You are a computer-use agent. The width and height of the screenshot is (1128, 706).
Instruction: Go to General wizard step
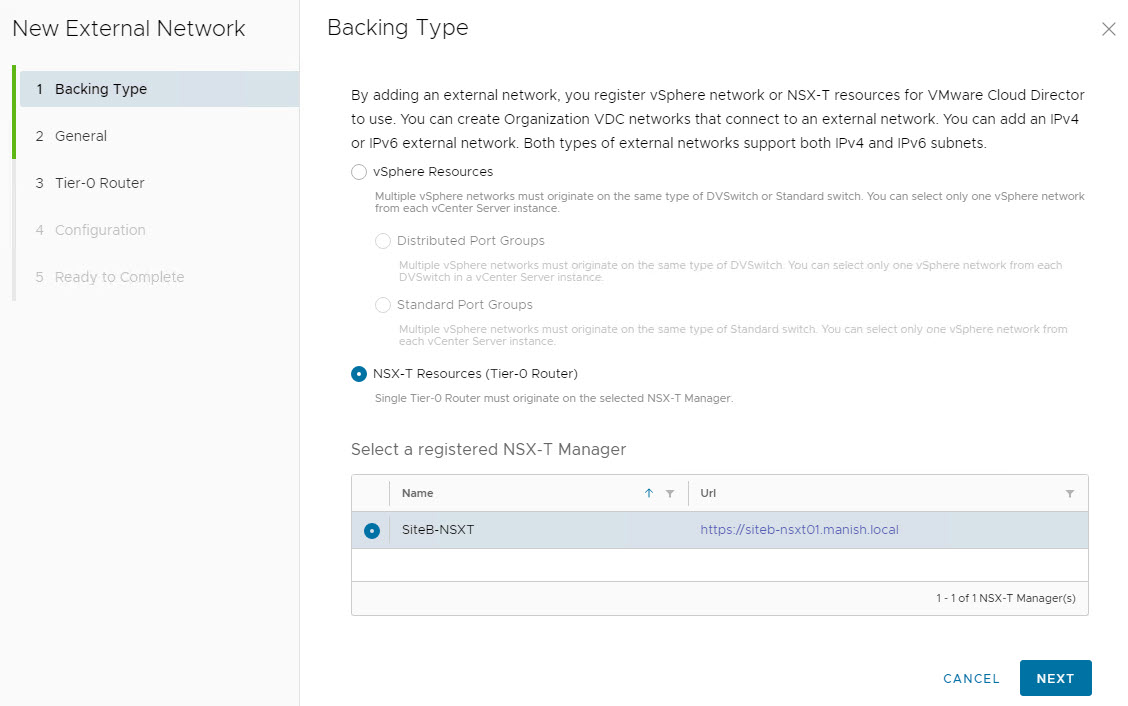pyautogui.click(x=80, y=136)
